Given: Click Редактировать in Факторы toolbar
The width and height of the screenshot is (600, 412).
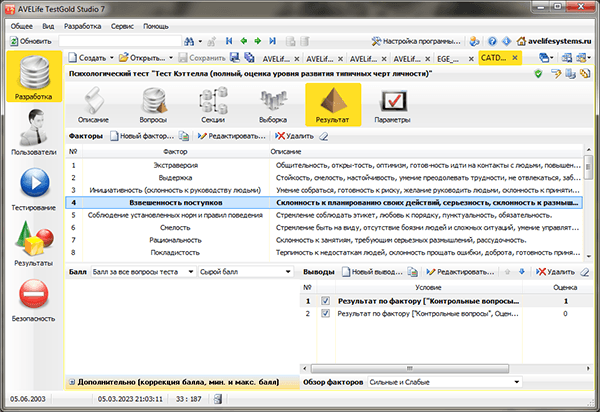Looking at the screenshot, I should (x=232, y=136).
